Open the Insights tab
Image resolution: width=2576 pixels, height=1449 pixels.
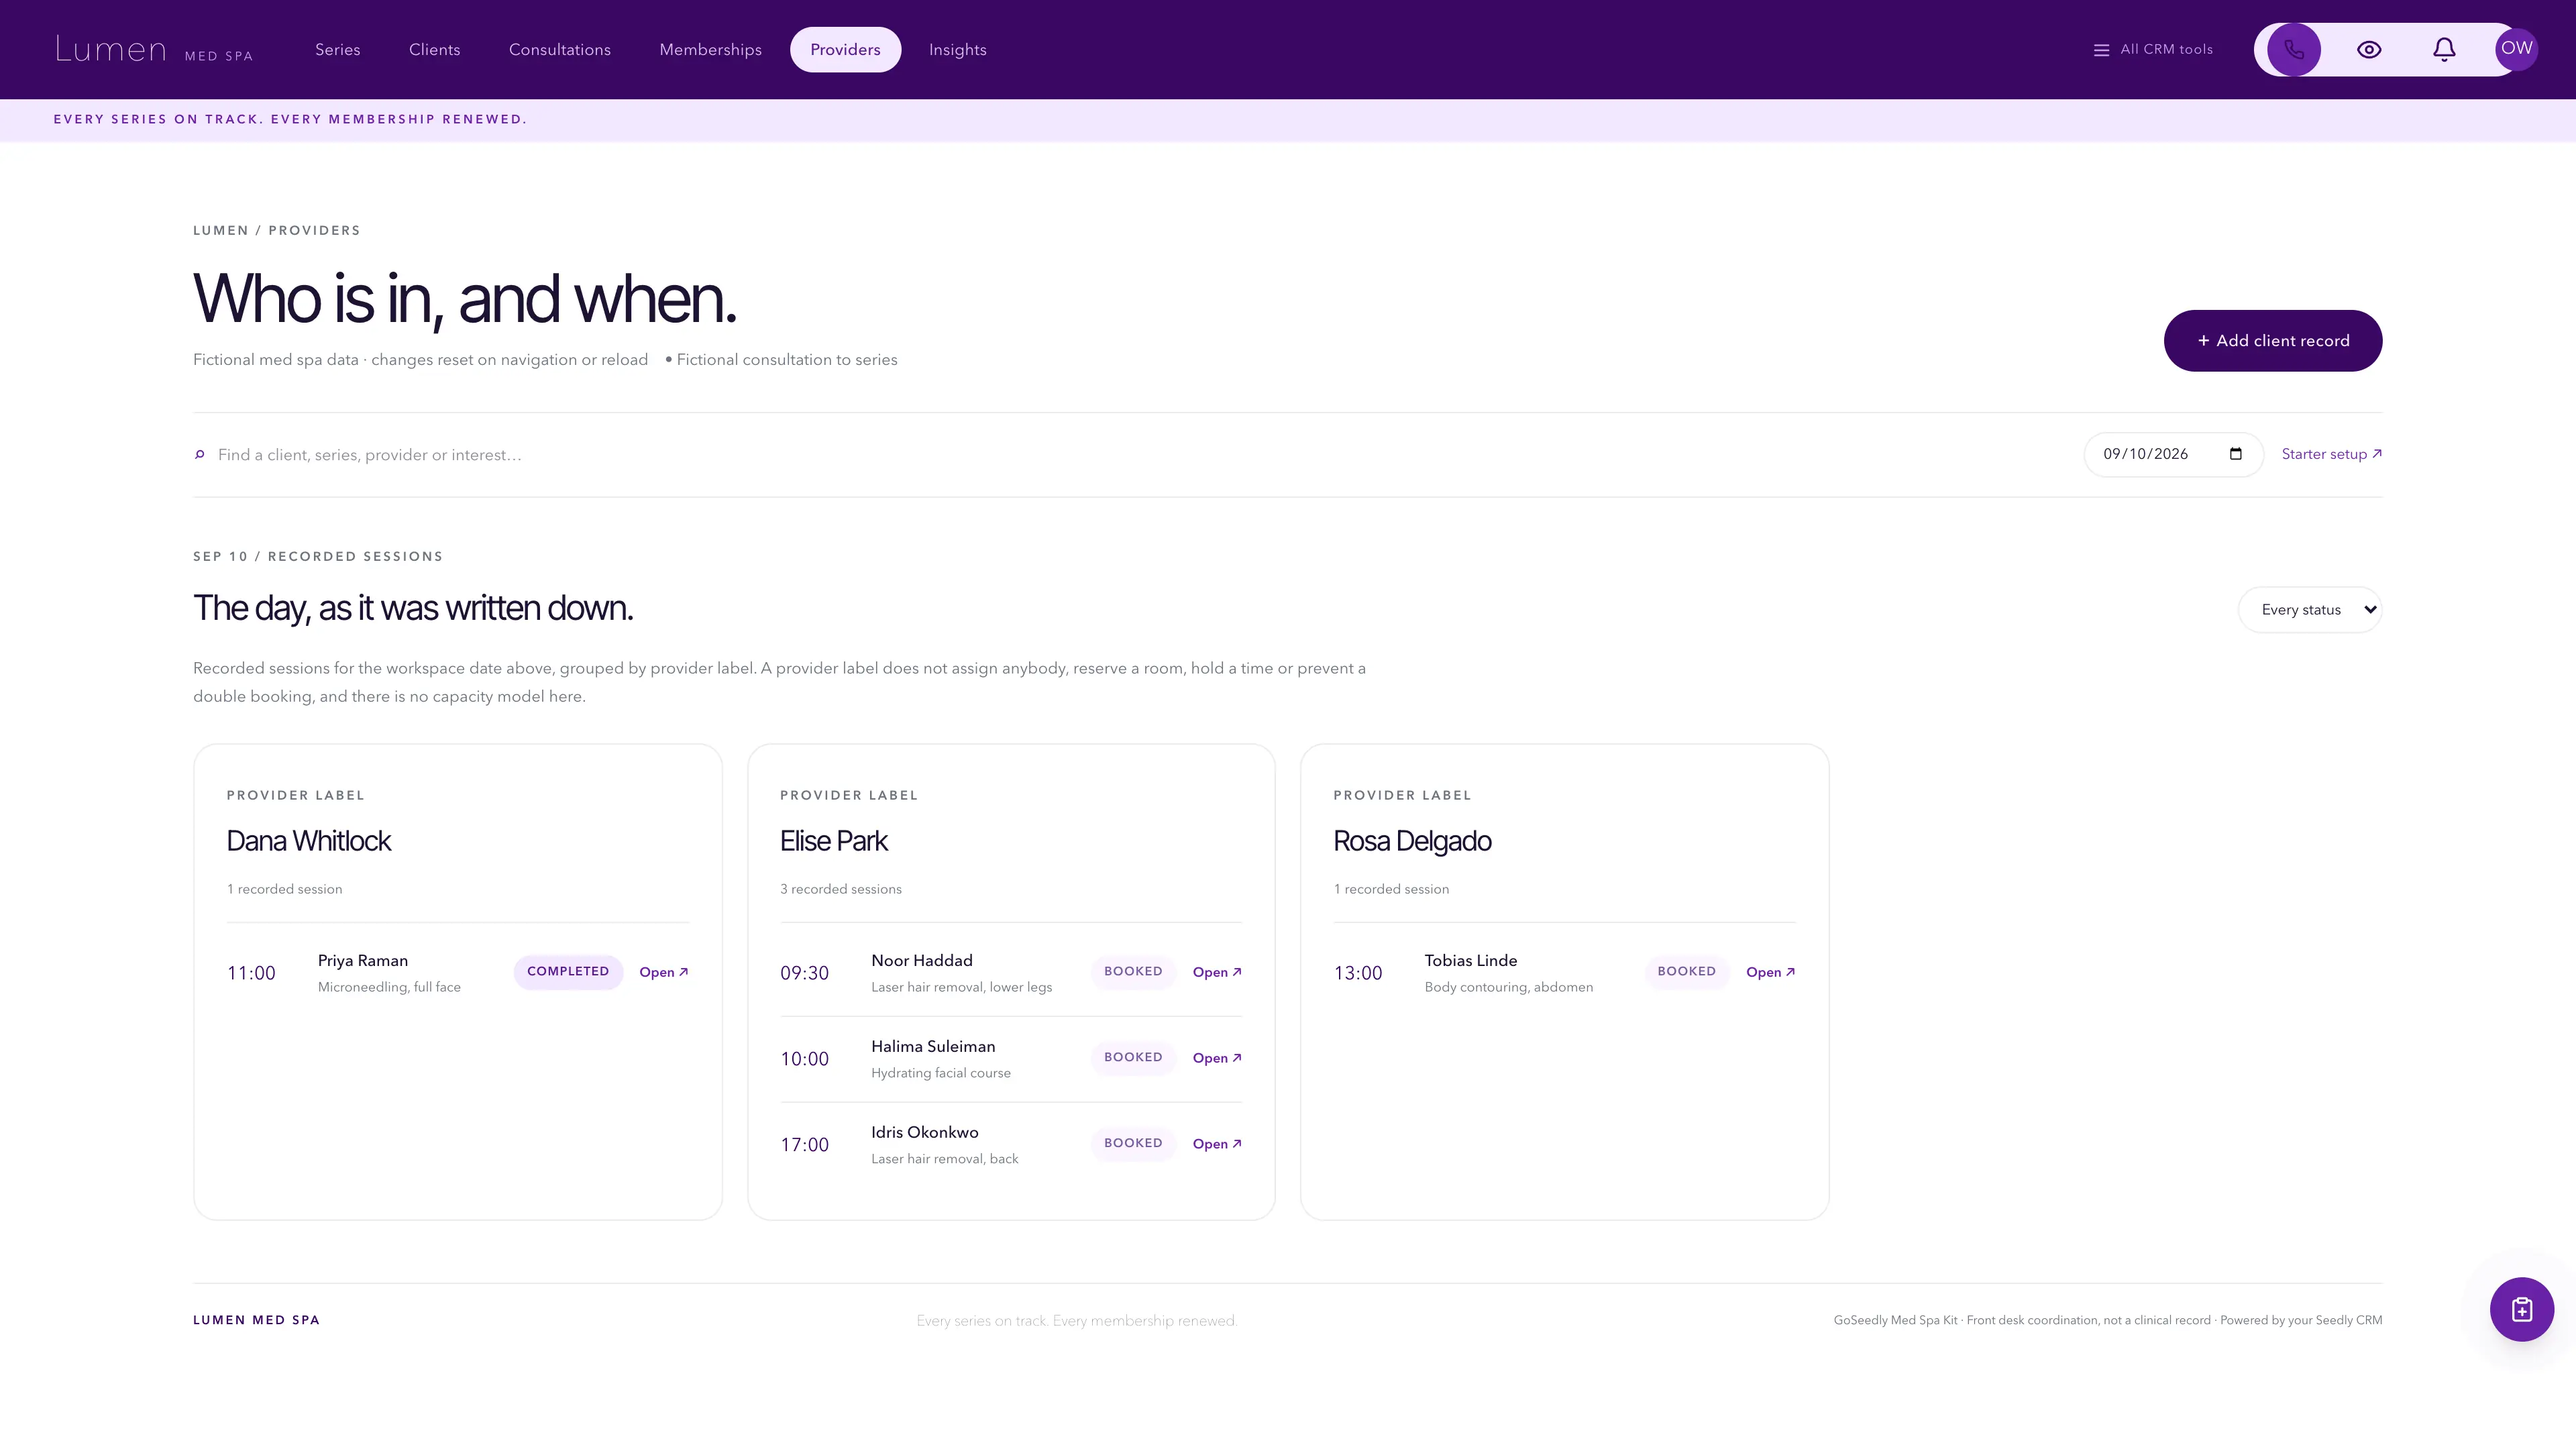(958, 50)
